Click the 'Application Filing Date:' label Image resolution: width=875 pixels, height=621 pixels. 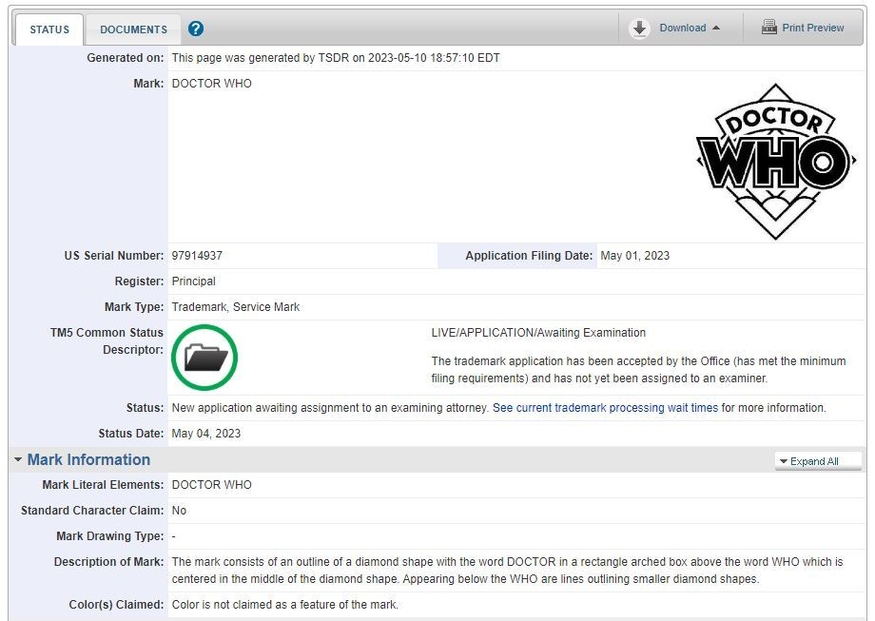point(529,256)
